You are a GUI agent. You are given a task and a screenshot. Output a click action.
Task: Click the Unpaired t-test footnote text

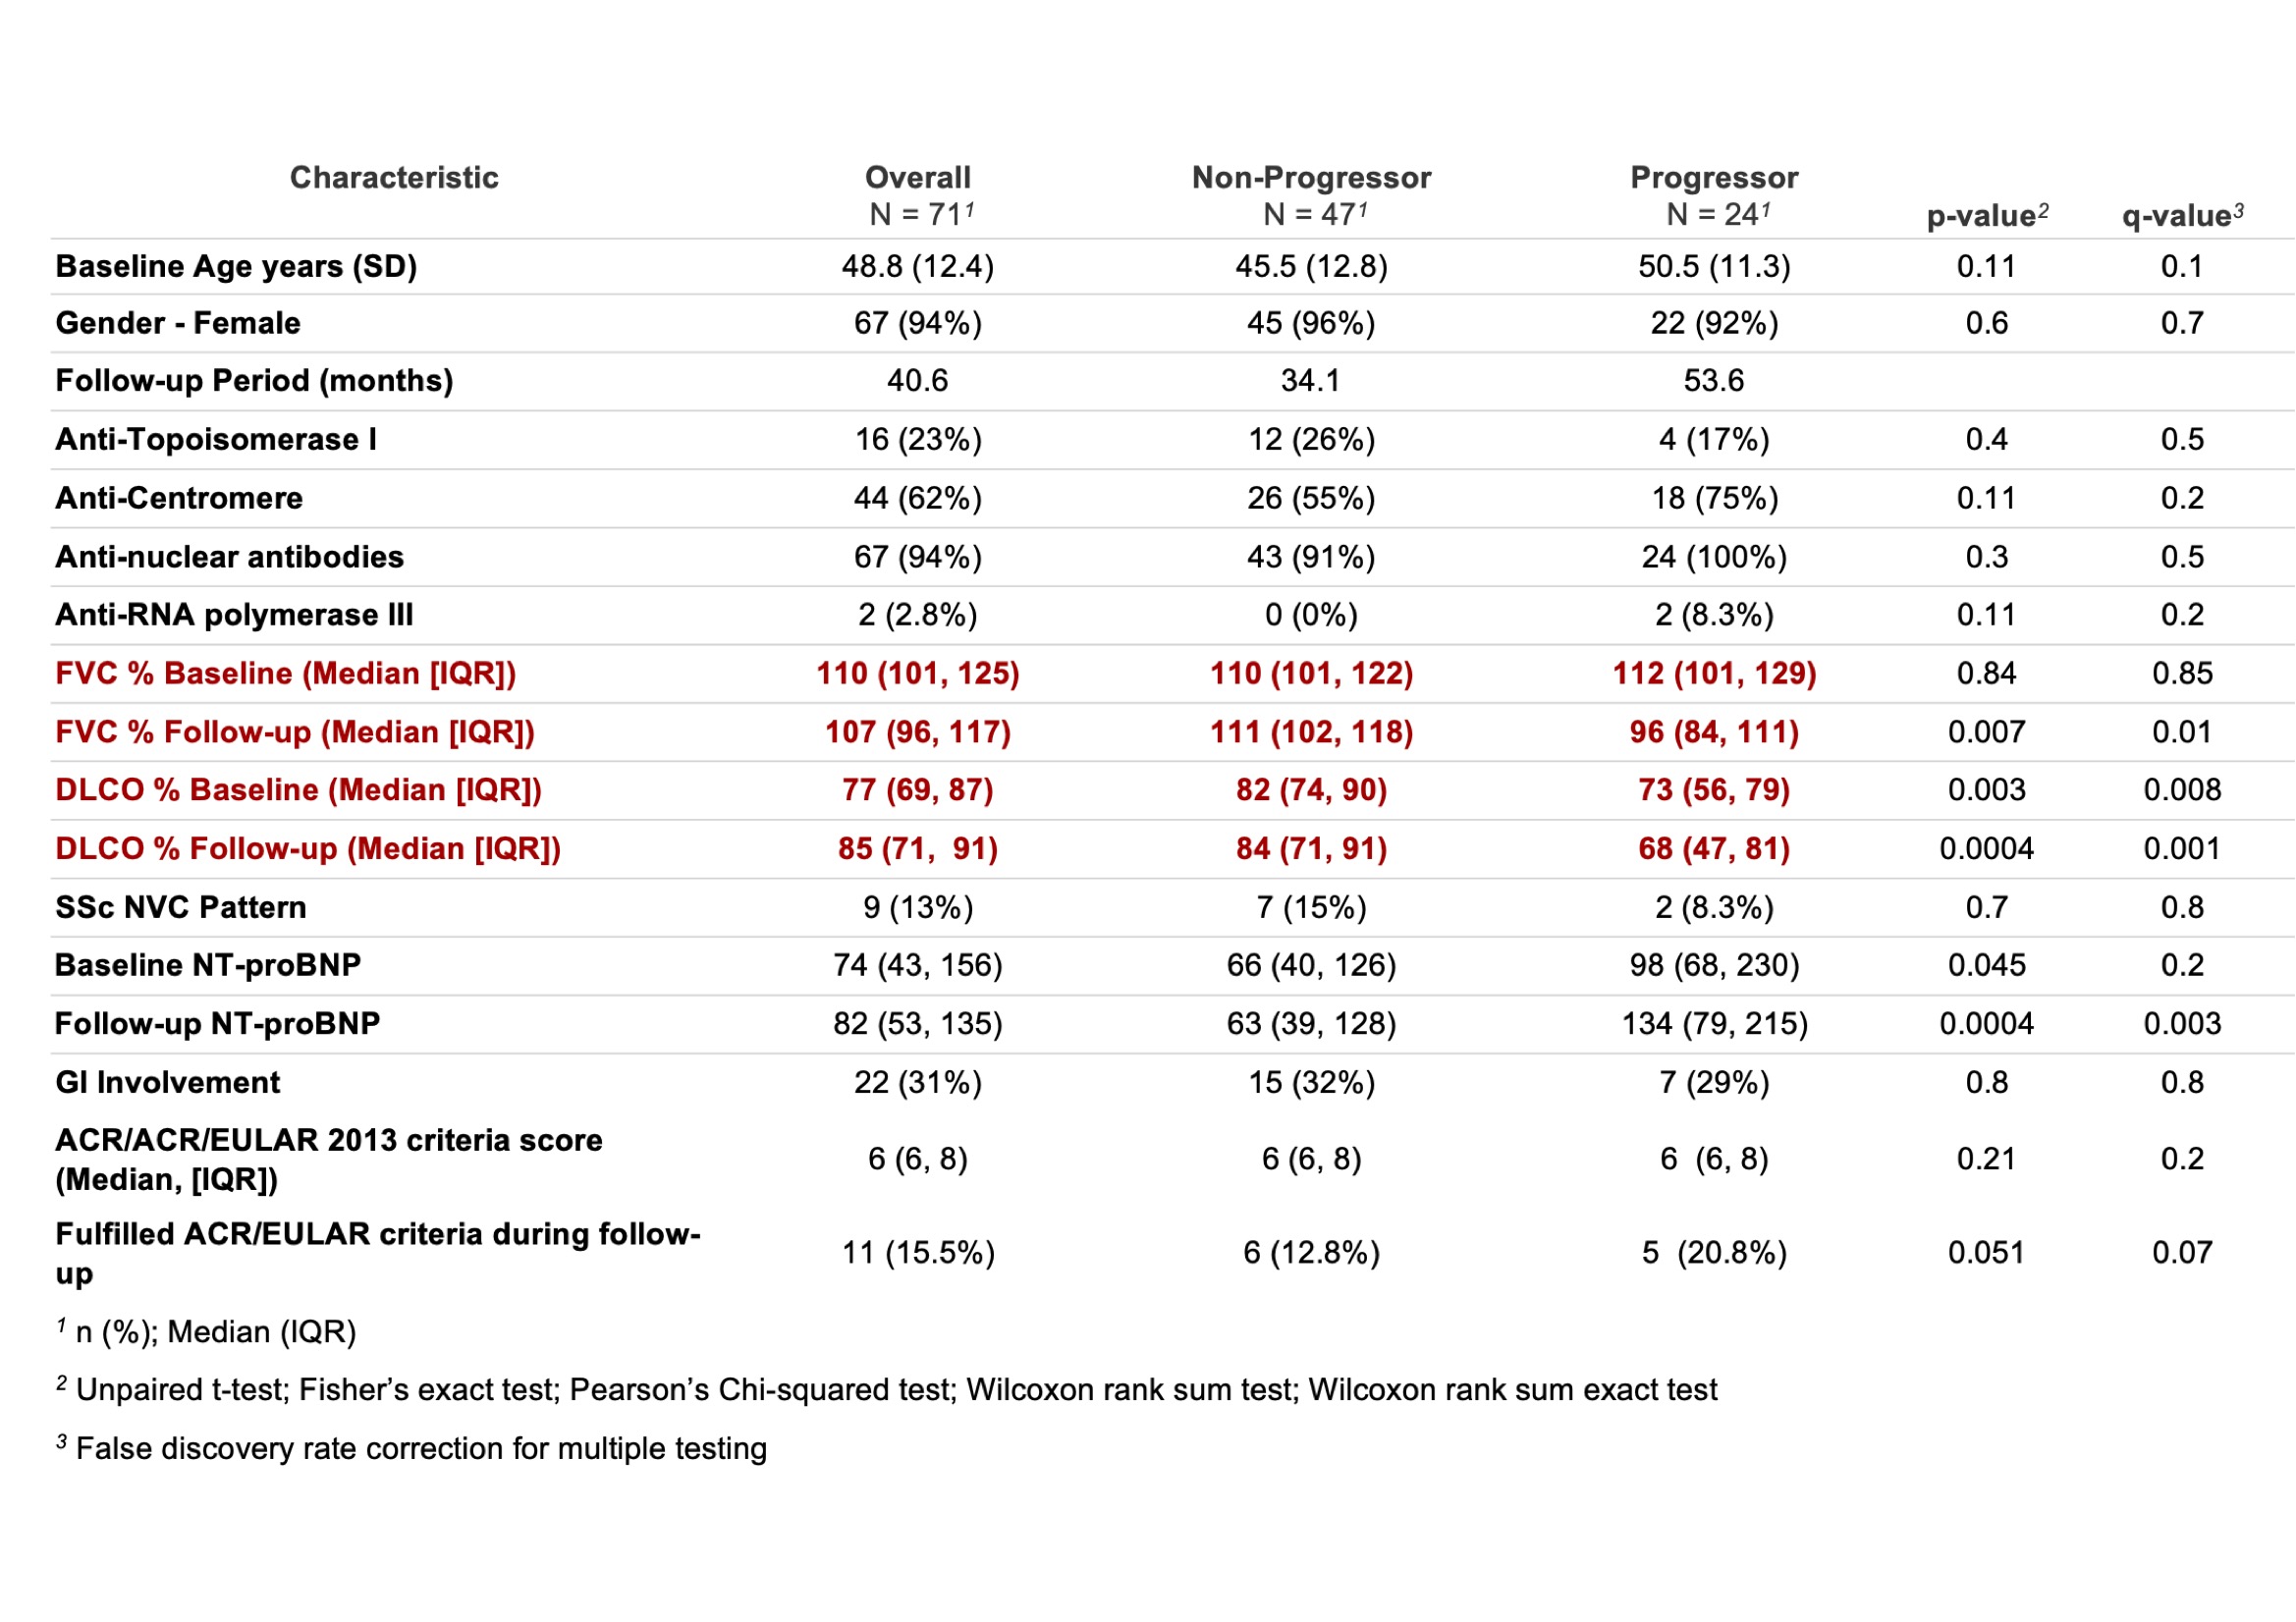coord(896,1390)
